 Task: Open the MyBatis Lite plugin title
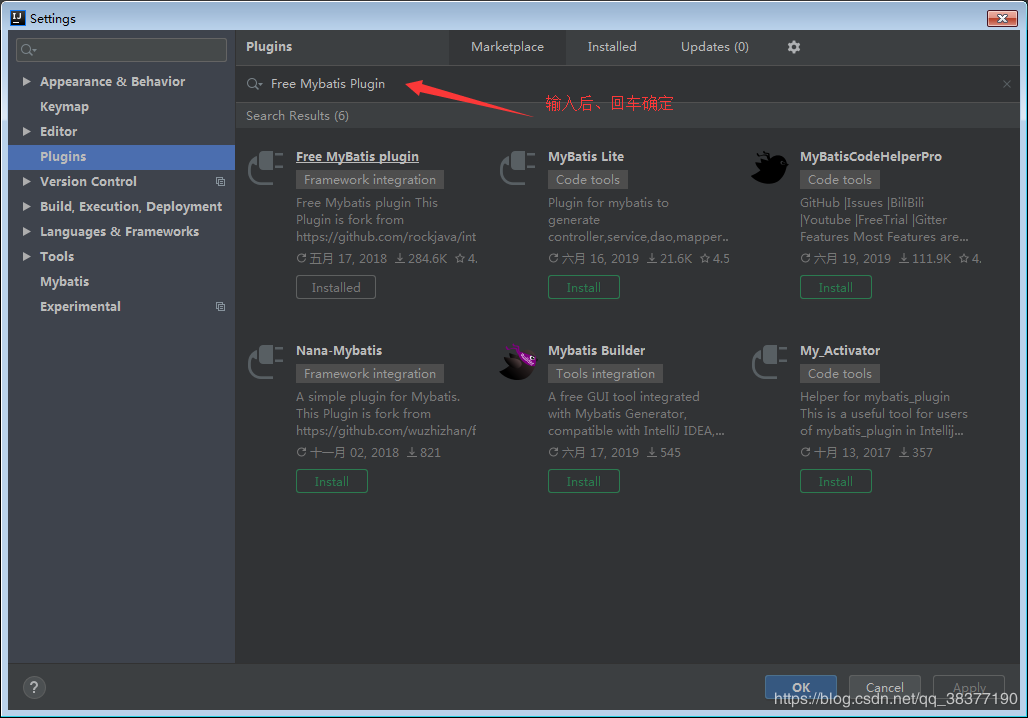586,157
